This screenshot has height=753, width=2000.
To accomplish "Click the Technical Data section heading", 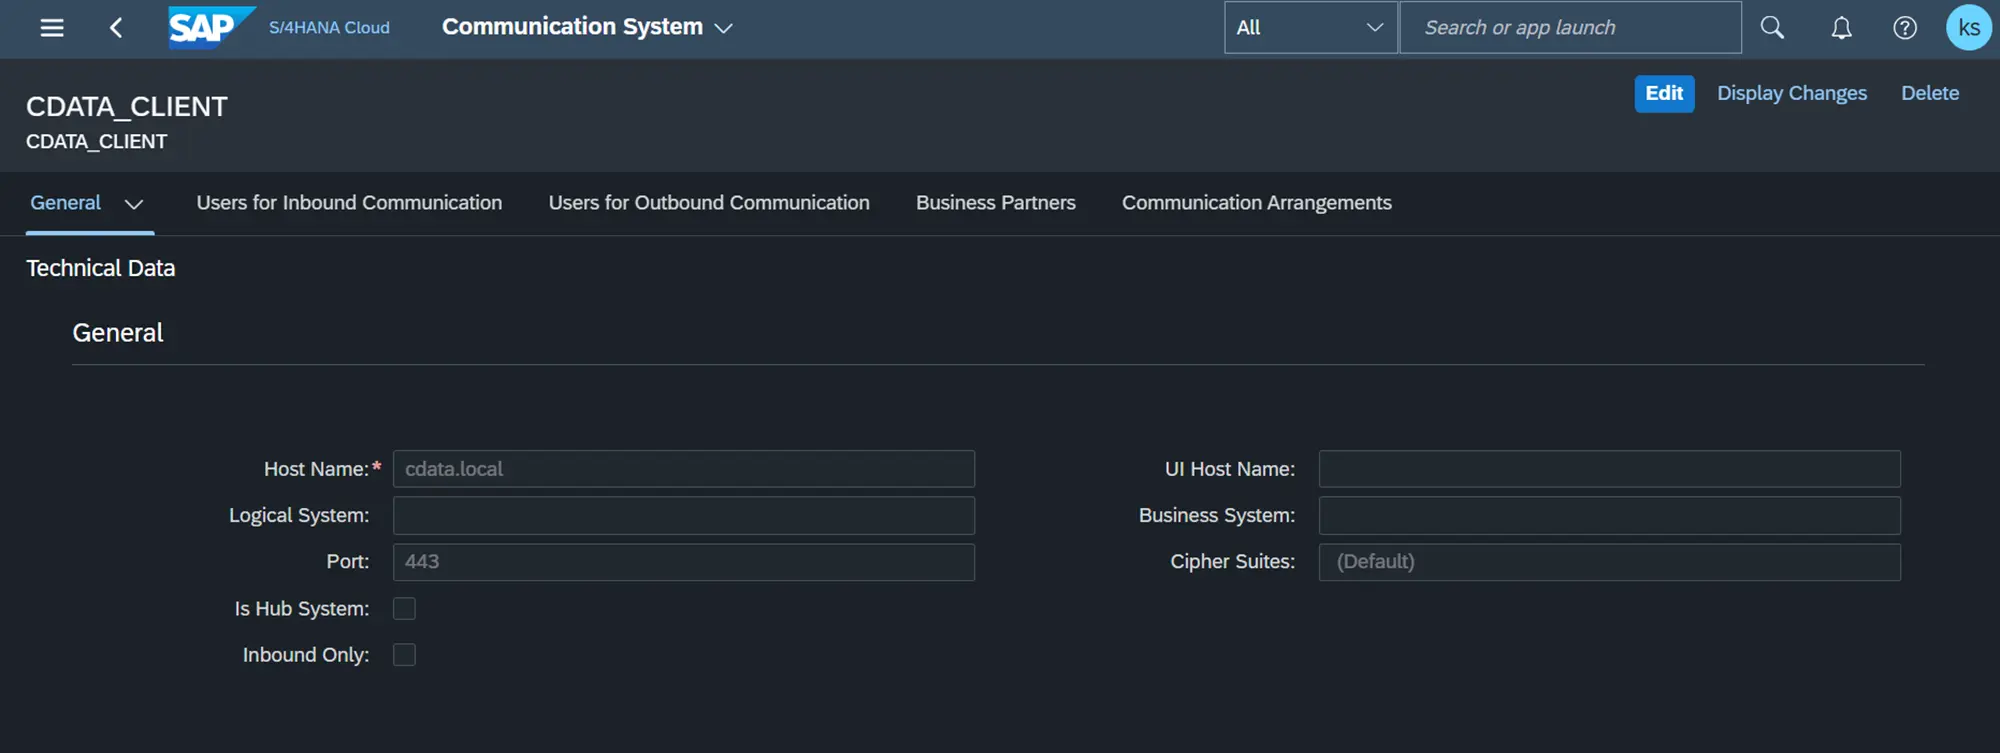I will tap(101, 268).
